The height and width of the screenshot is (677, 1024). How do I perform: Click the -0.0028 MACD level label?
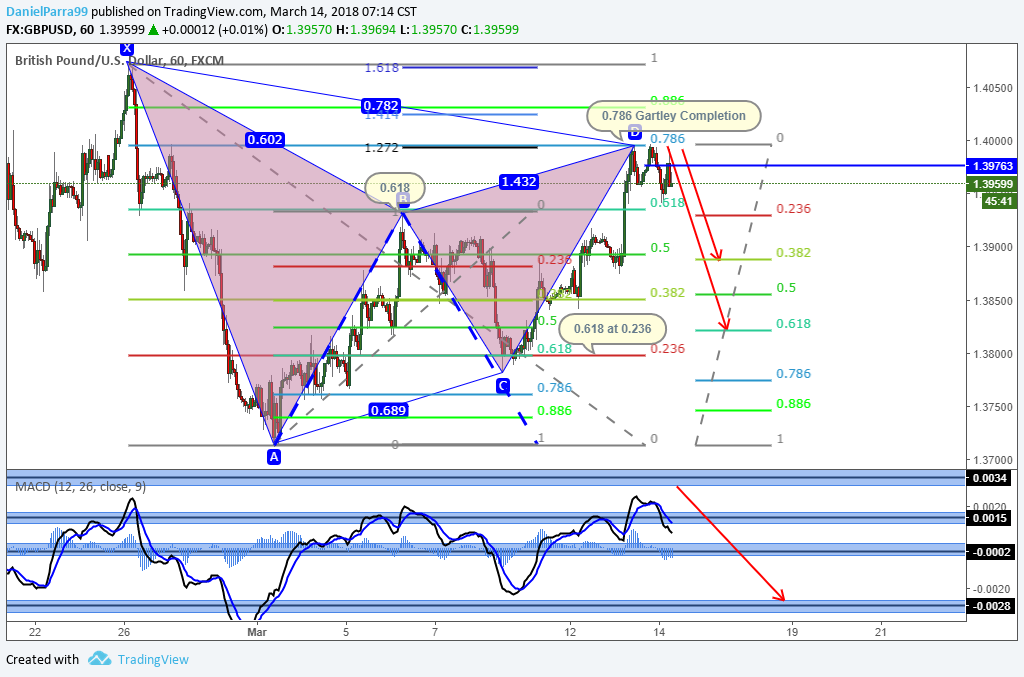pyautogui.click(x=989, y=606)
